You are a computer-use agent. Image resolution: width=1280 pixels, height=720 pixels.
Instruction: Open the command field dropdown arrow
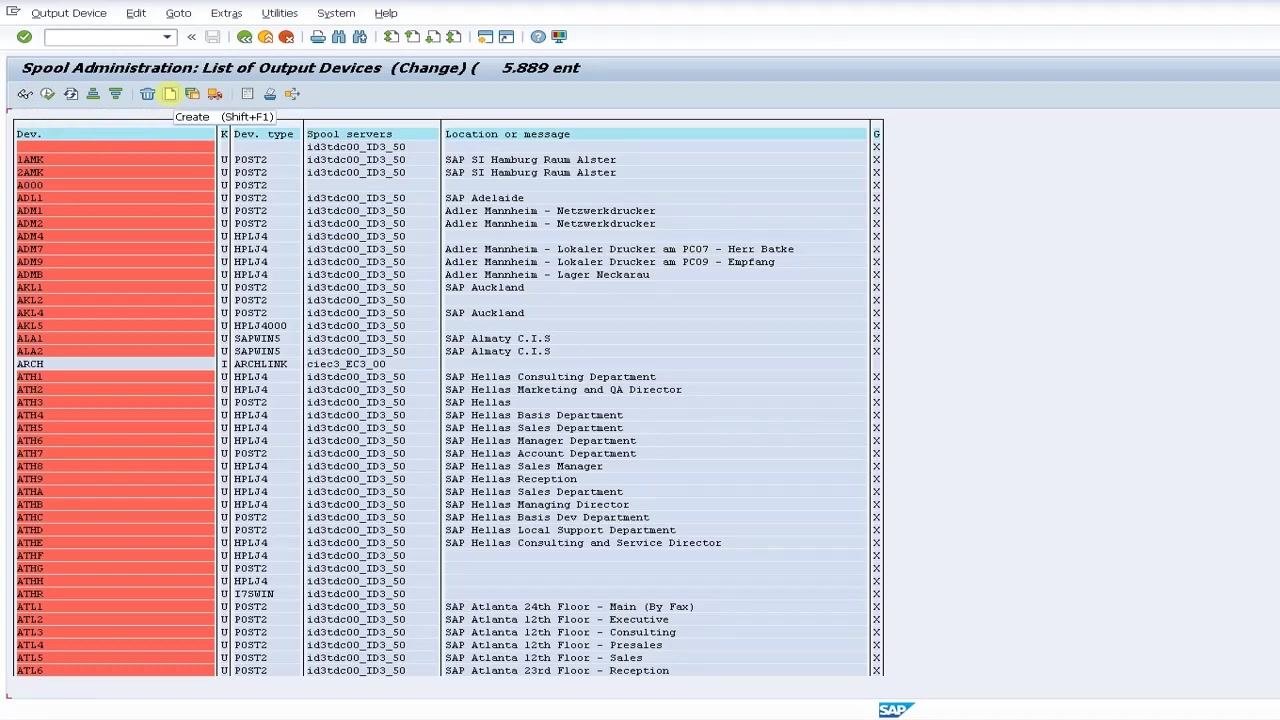click(167, 37)
